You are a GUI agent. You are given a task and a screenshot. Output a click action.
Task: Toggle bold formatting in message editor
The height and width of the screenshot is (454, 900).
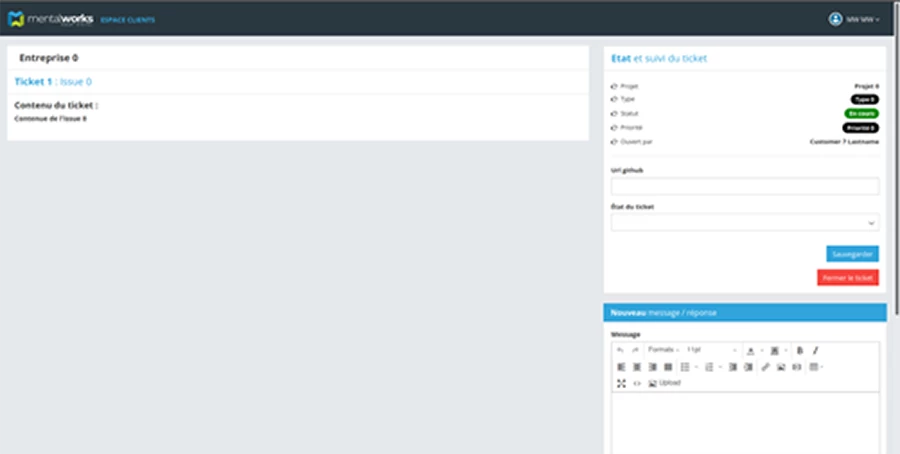click(800, 350)
